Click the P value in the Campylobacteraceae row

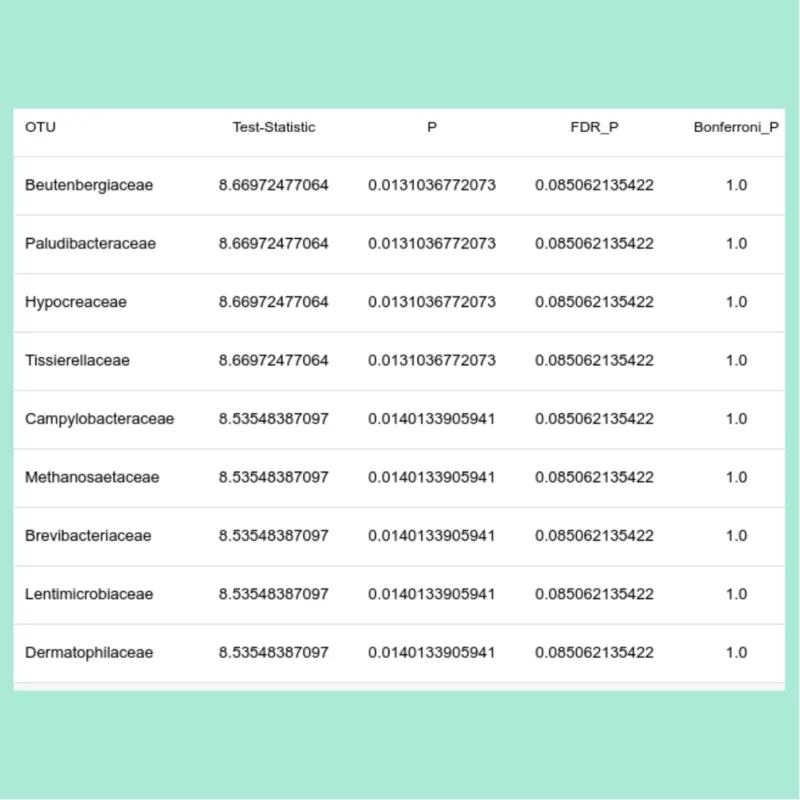click(432, 419)
